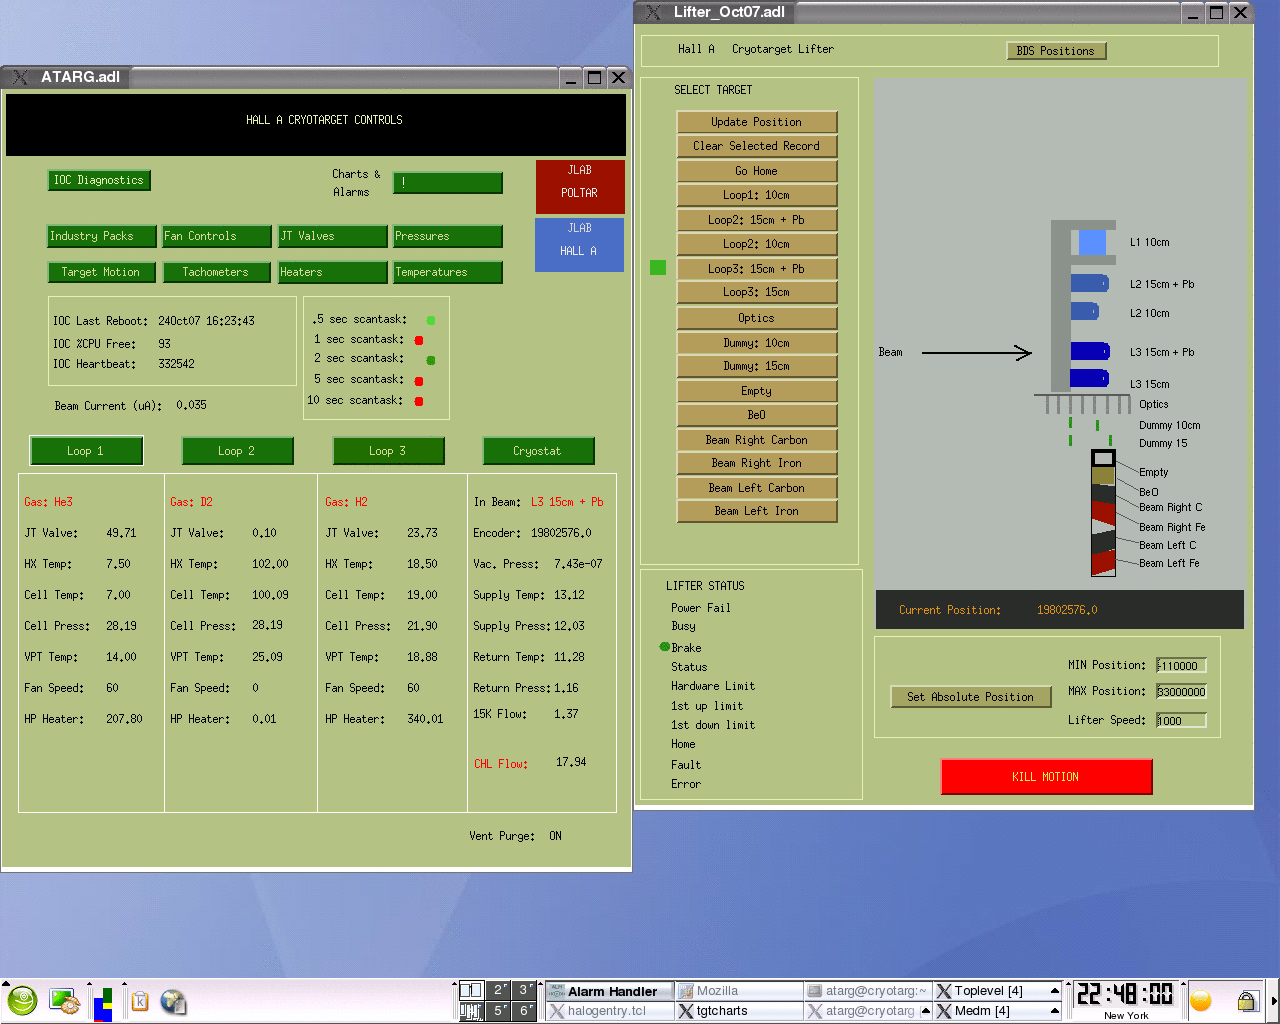Launch the globe web browser icon
The image size is (1280, 1024).
(x=173, y=1001)
